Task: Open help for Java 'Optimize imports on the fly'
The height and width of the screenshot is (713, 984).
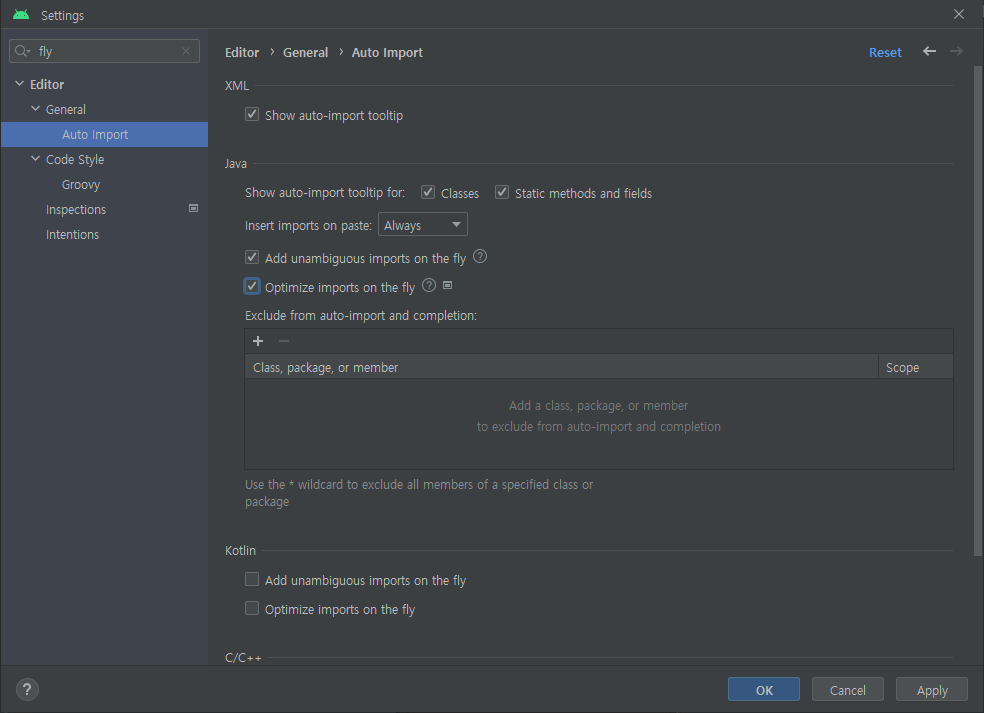Action: coord(429,286)
